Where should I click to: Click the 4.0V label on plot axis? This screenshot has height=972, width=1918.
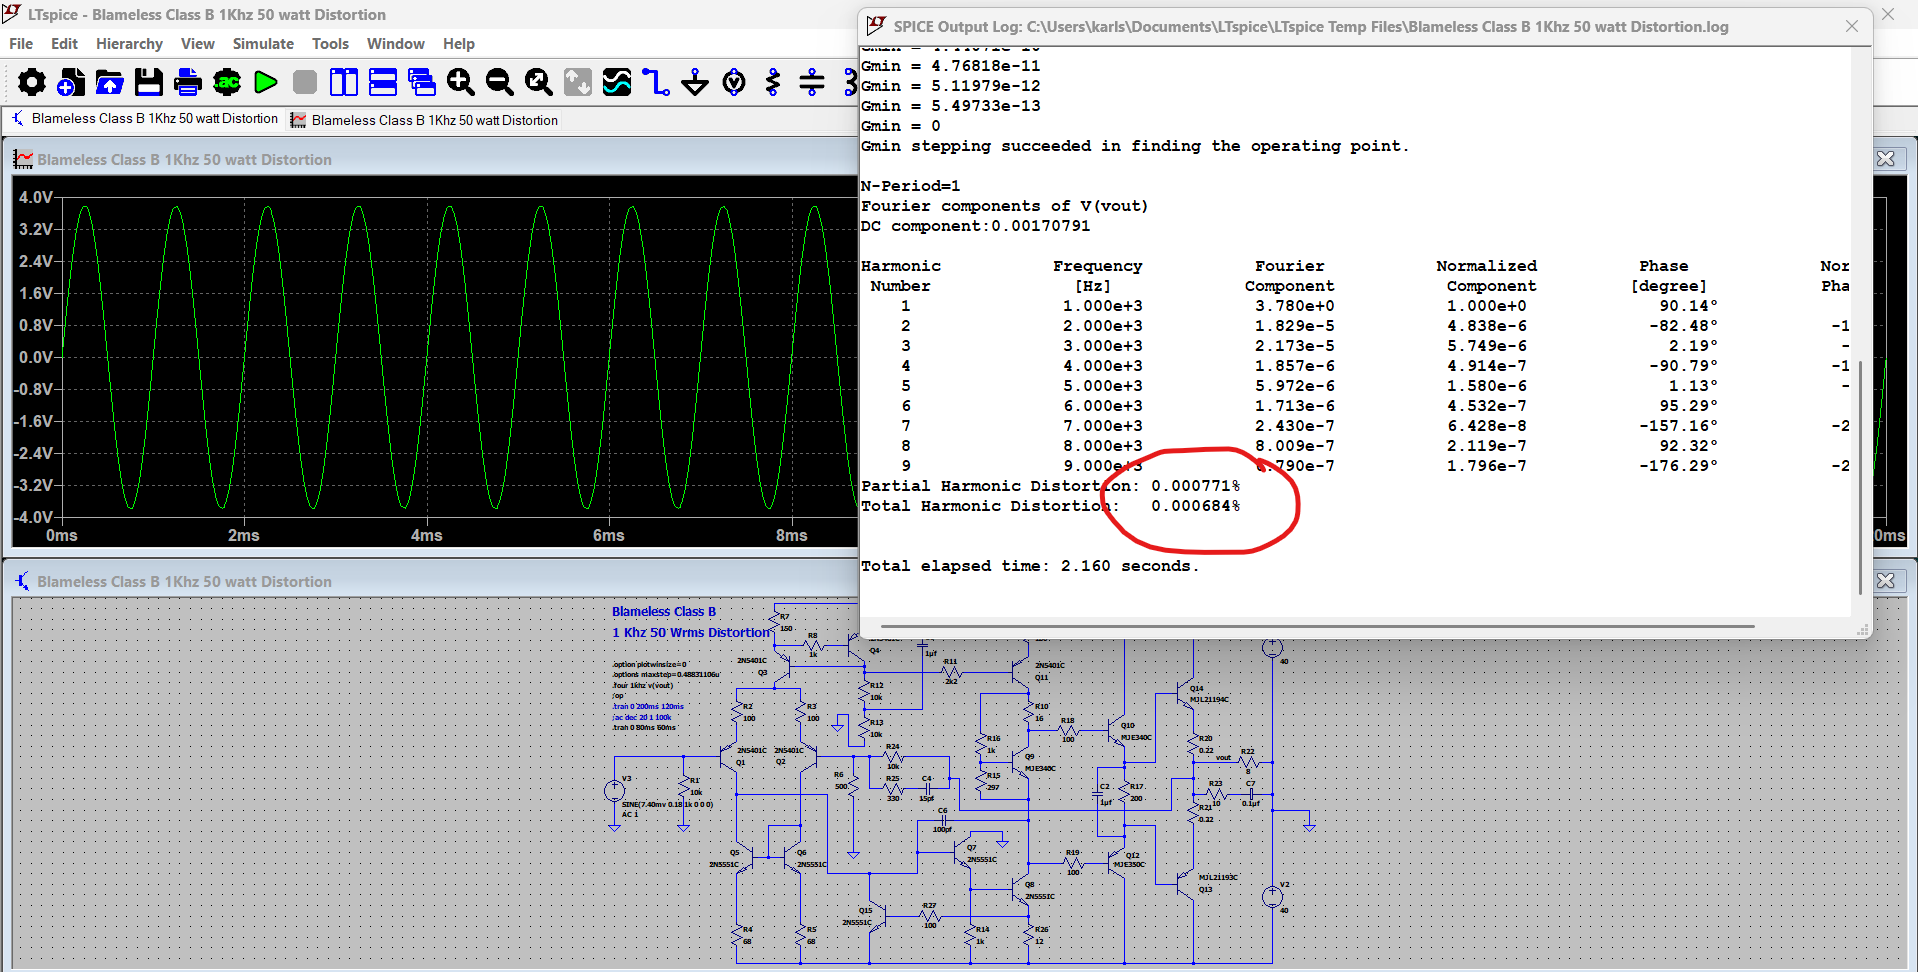coord(36,197)
